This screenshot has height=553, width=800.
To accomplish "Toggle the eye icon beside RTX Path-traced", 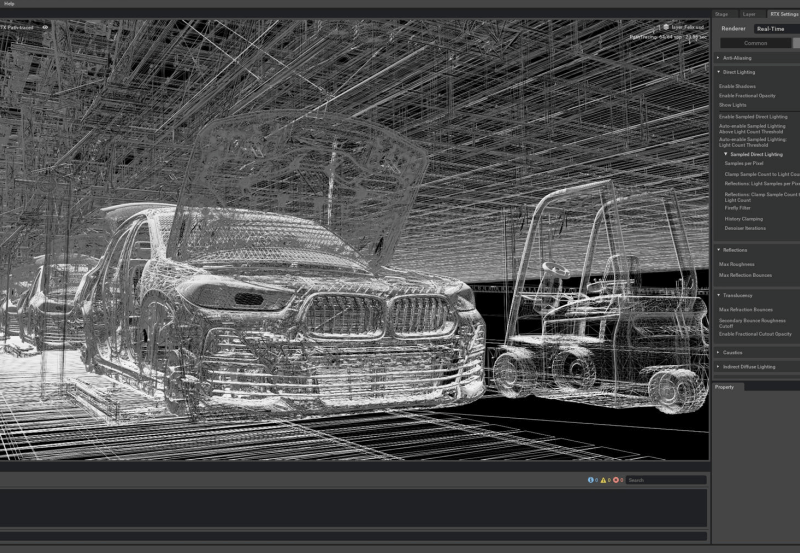I will click(x=45, y=28).
